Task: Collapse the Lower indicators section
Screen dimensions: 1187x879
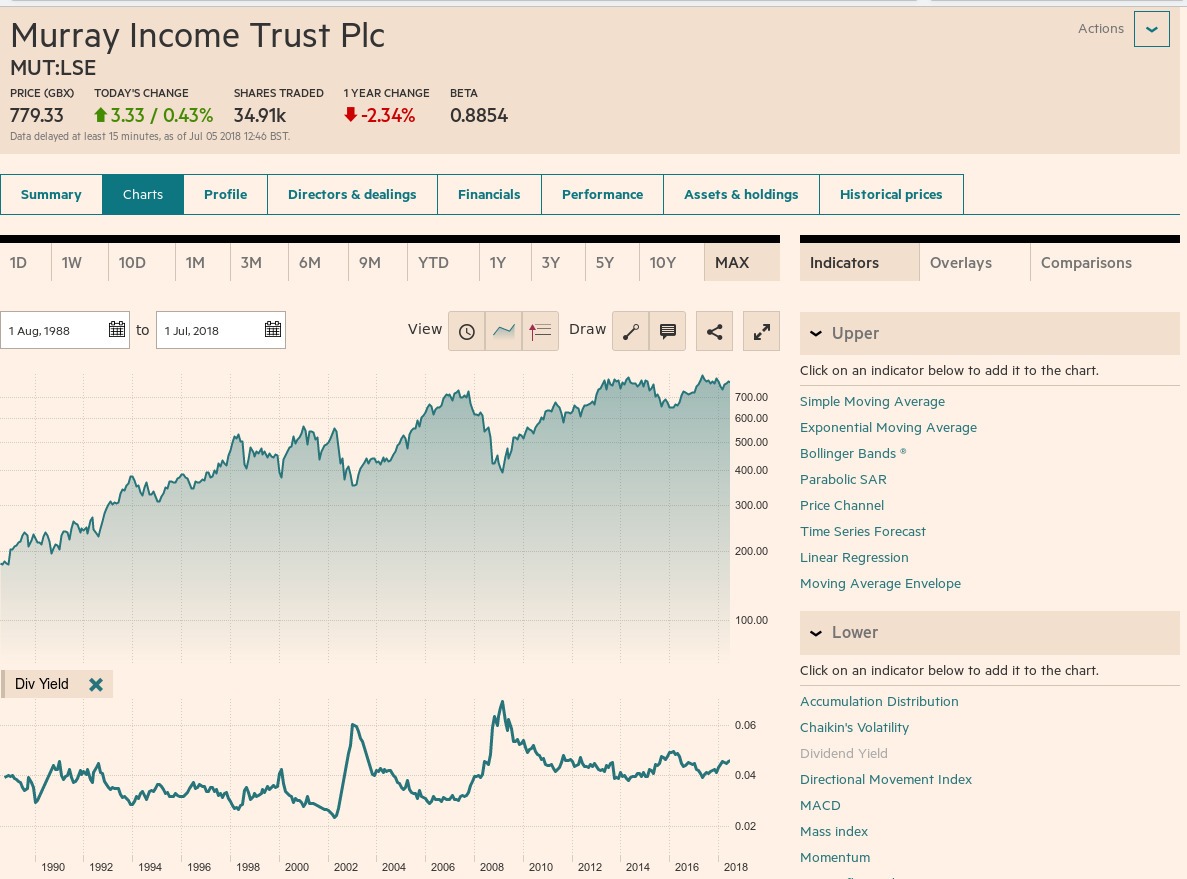Action: point(816,633)
